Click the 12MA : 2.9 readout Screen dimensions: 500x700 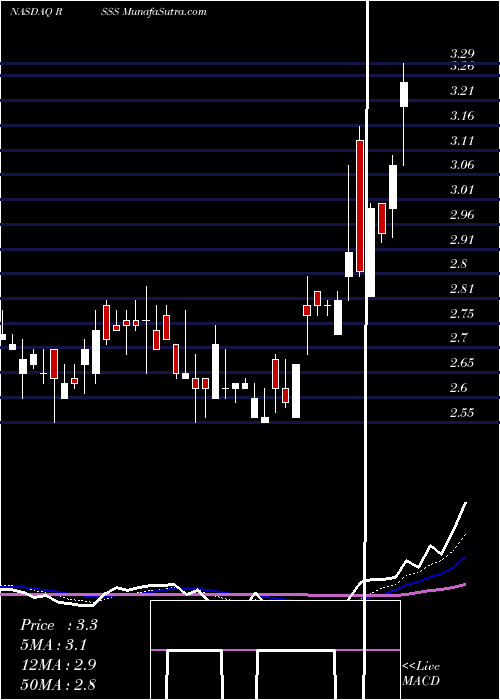tap(58, 665)
